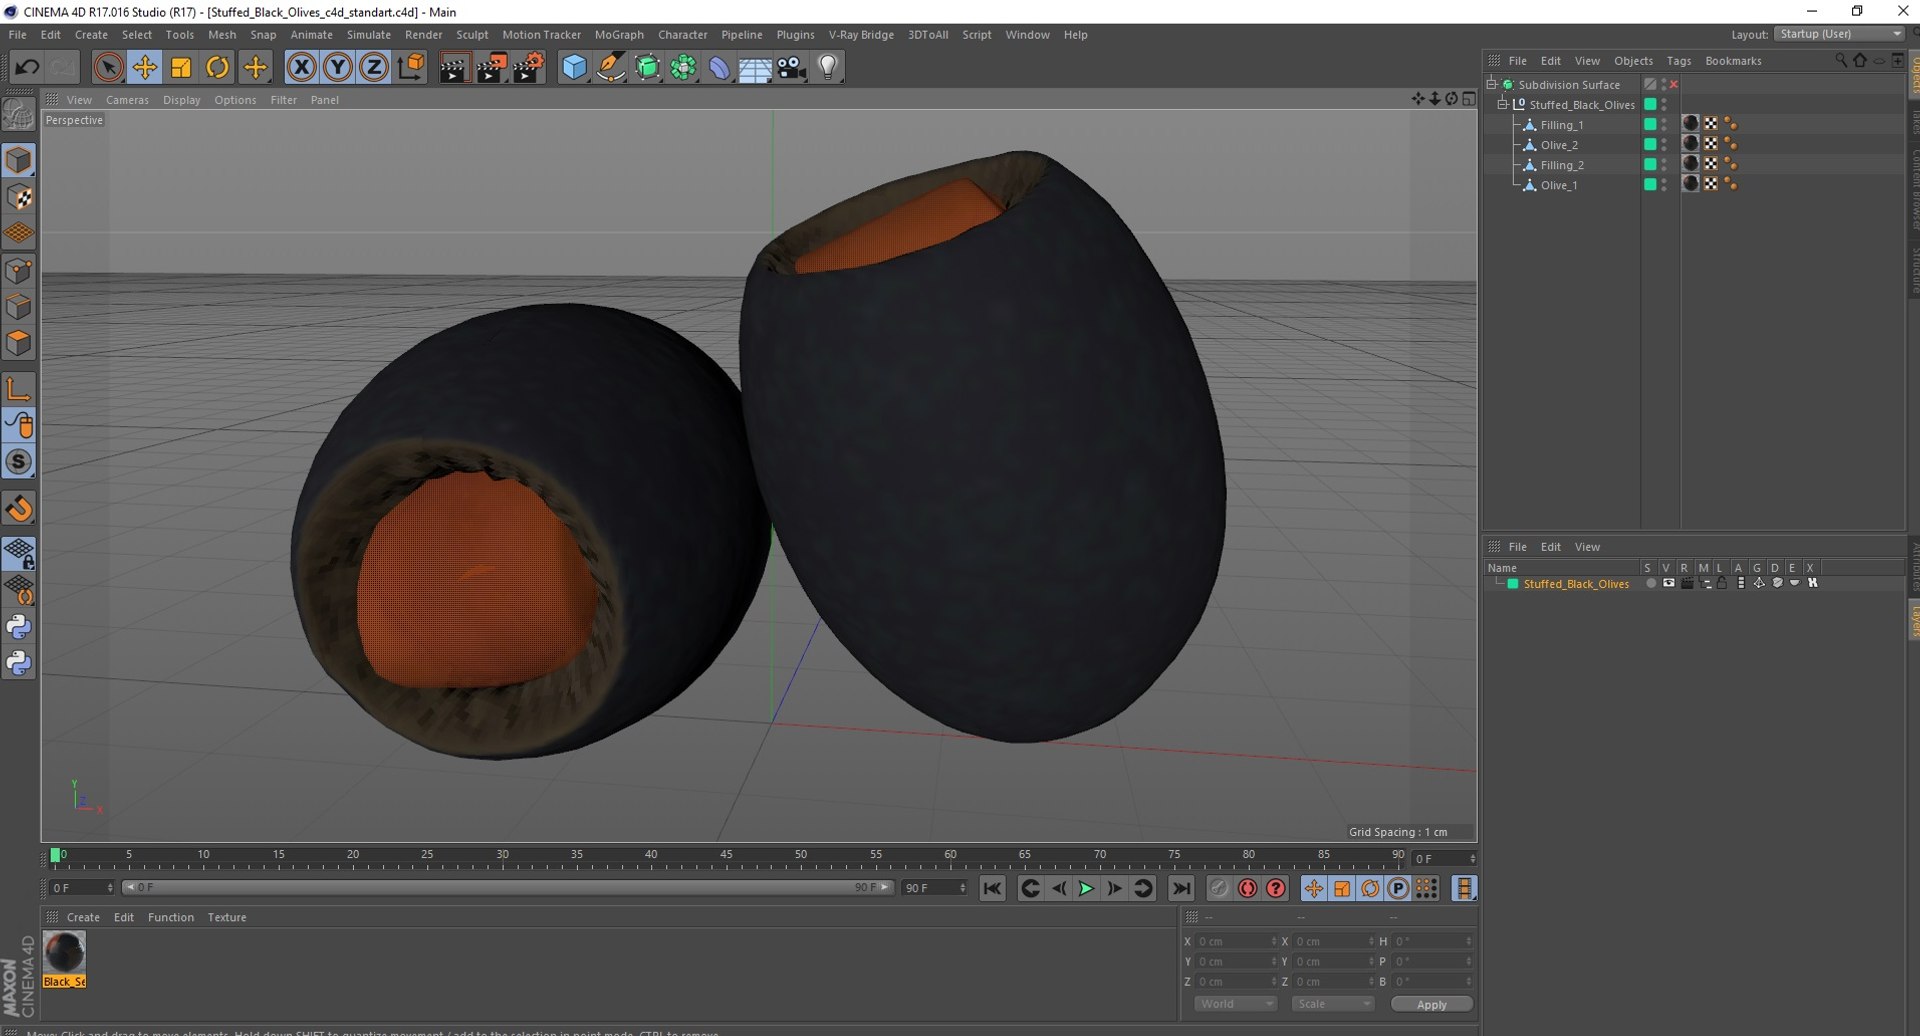The height and width of the screenshot is (1036, 1920).
Task: Add a floor environment object
Action: click(x=755, y=67)
